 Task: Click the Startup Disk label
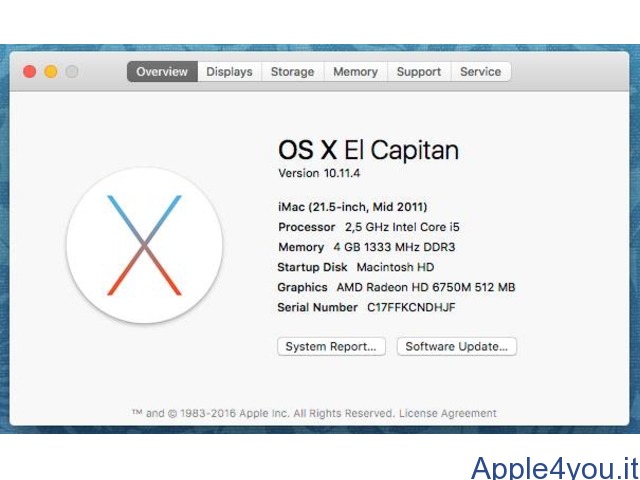point(312,267)
